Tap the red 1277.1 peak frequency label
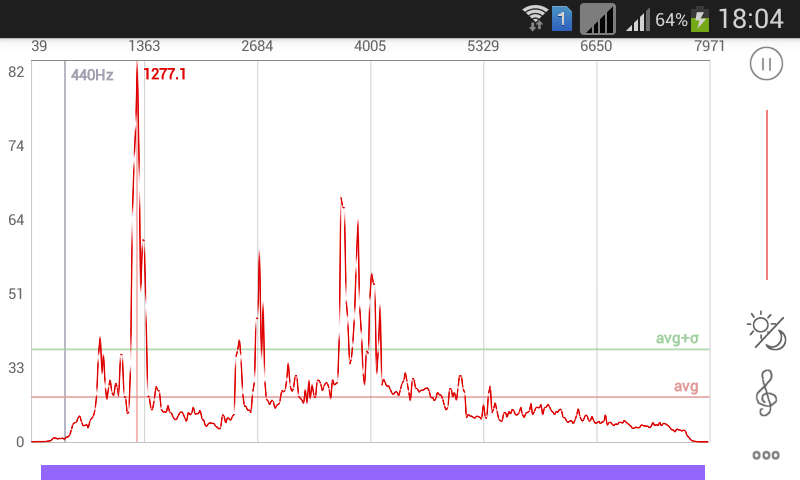Viewport: 800px width, 480px height. 165,74
